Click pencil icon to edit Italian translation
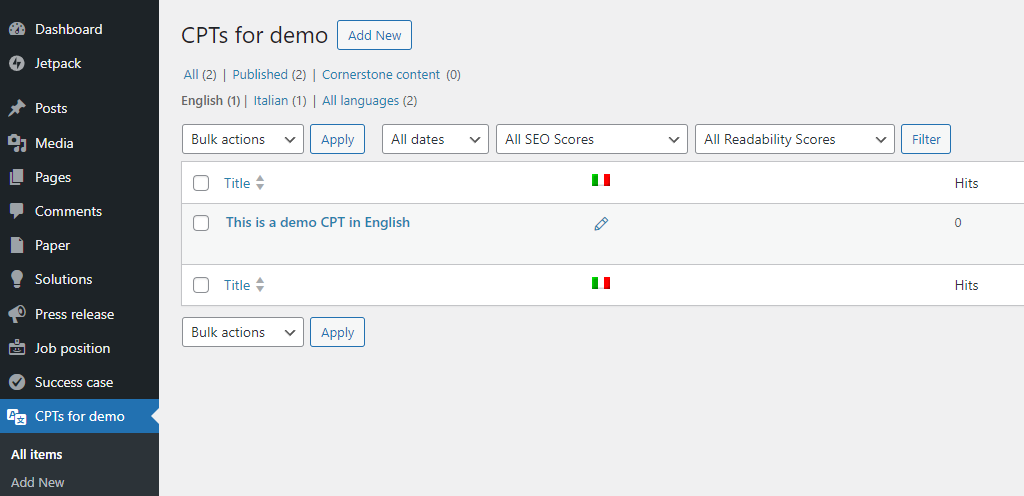Image resolution: width=1024 pixels, height=496 pixels. coord(601,224)
